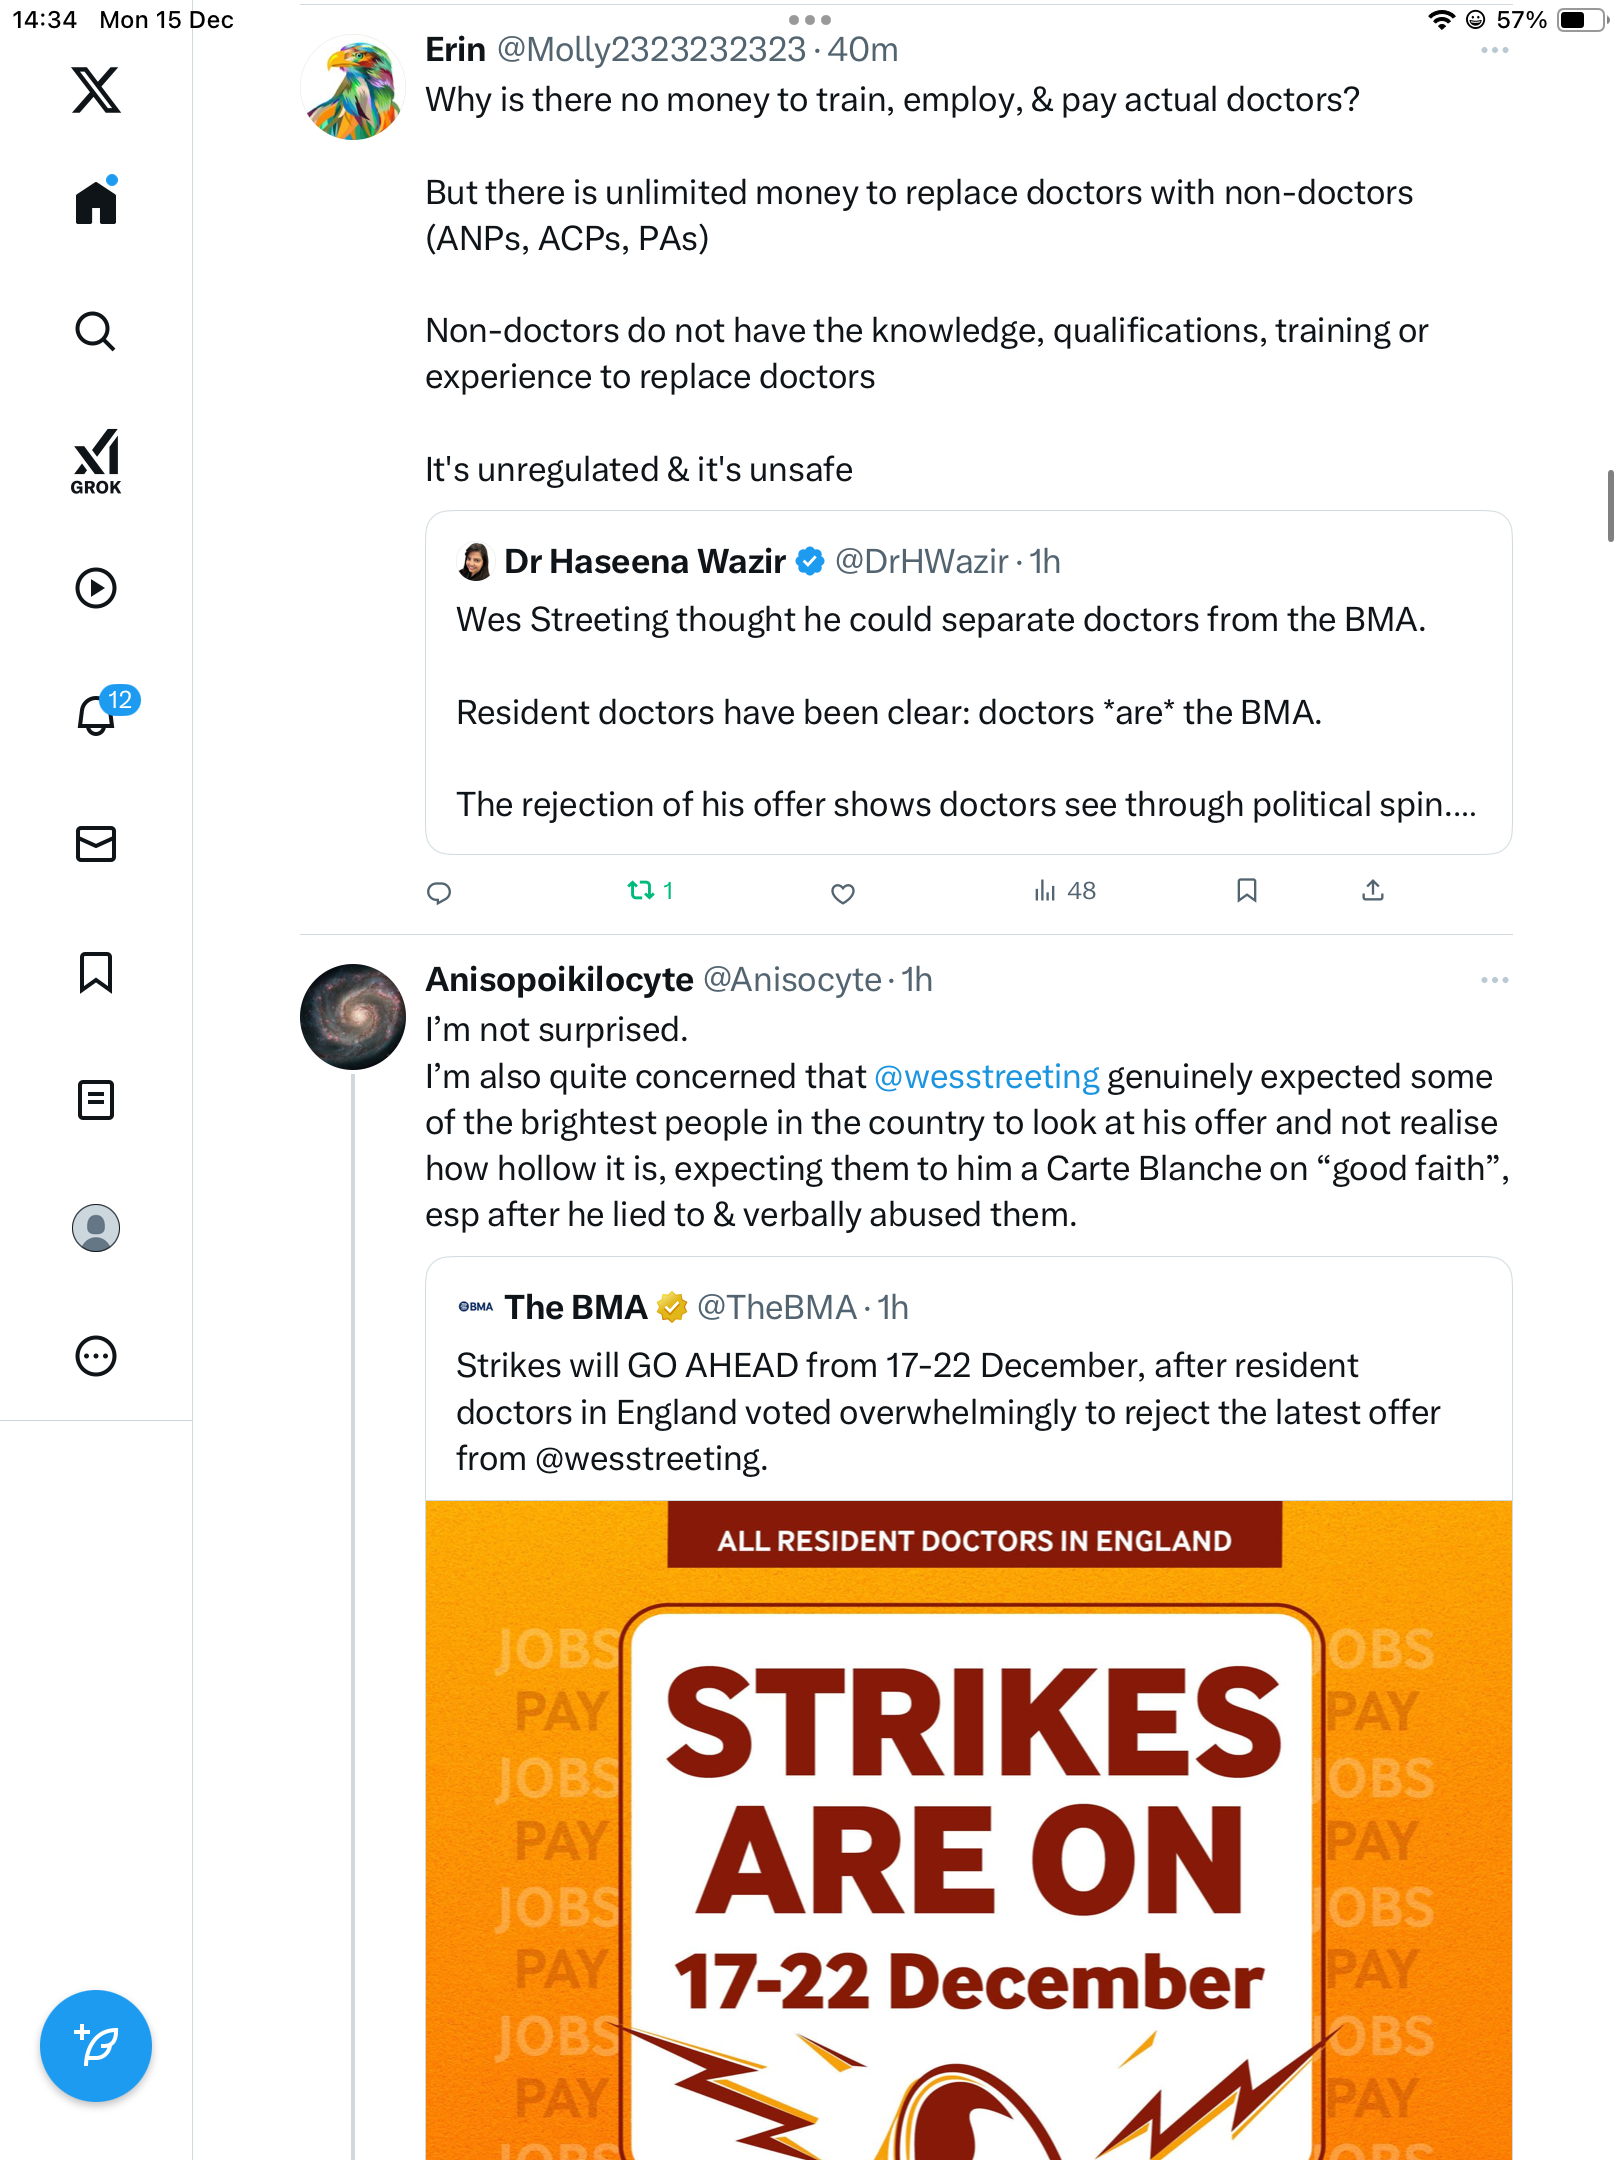Like Erin's post with heart

[x=843, y=893]
